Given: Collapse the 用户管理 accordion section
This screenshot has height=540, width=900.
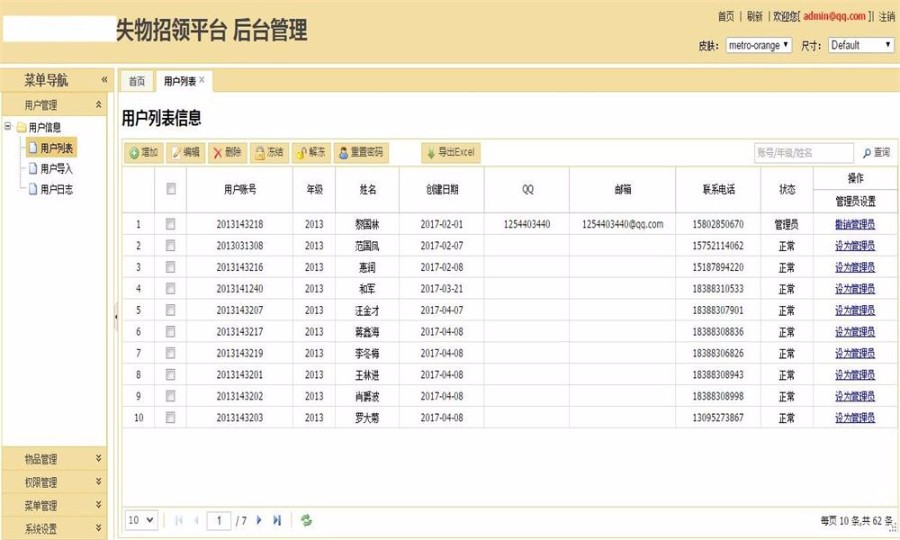Looking at the screenshot, I should (x=98, y=104).
